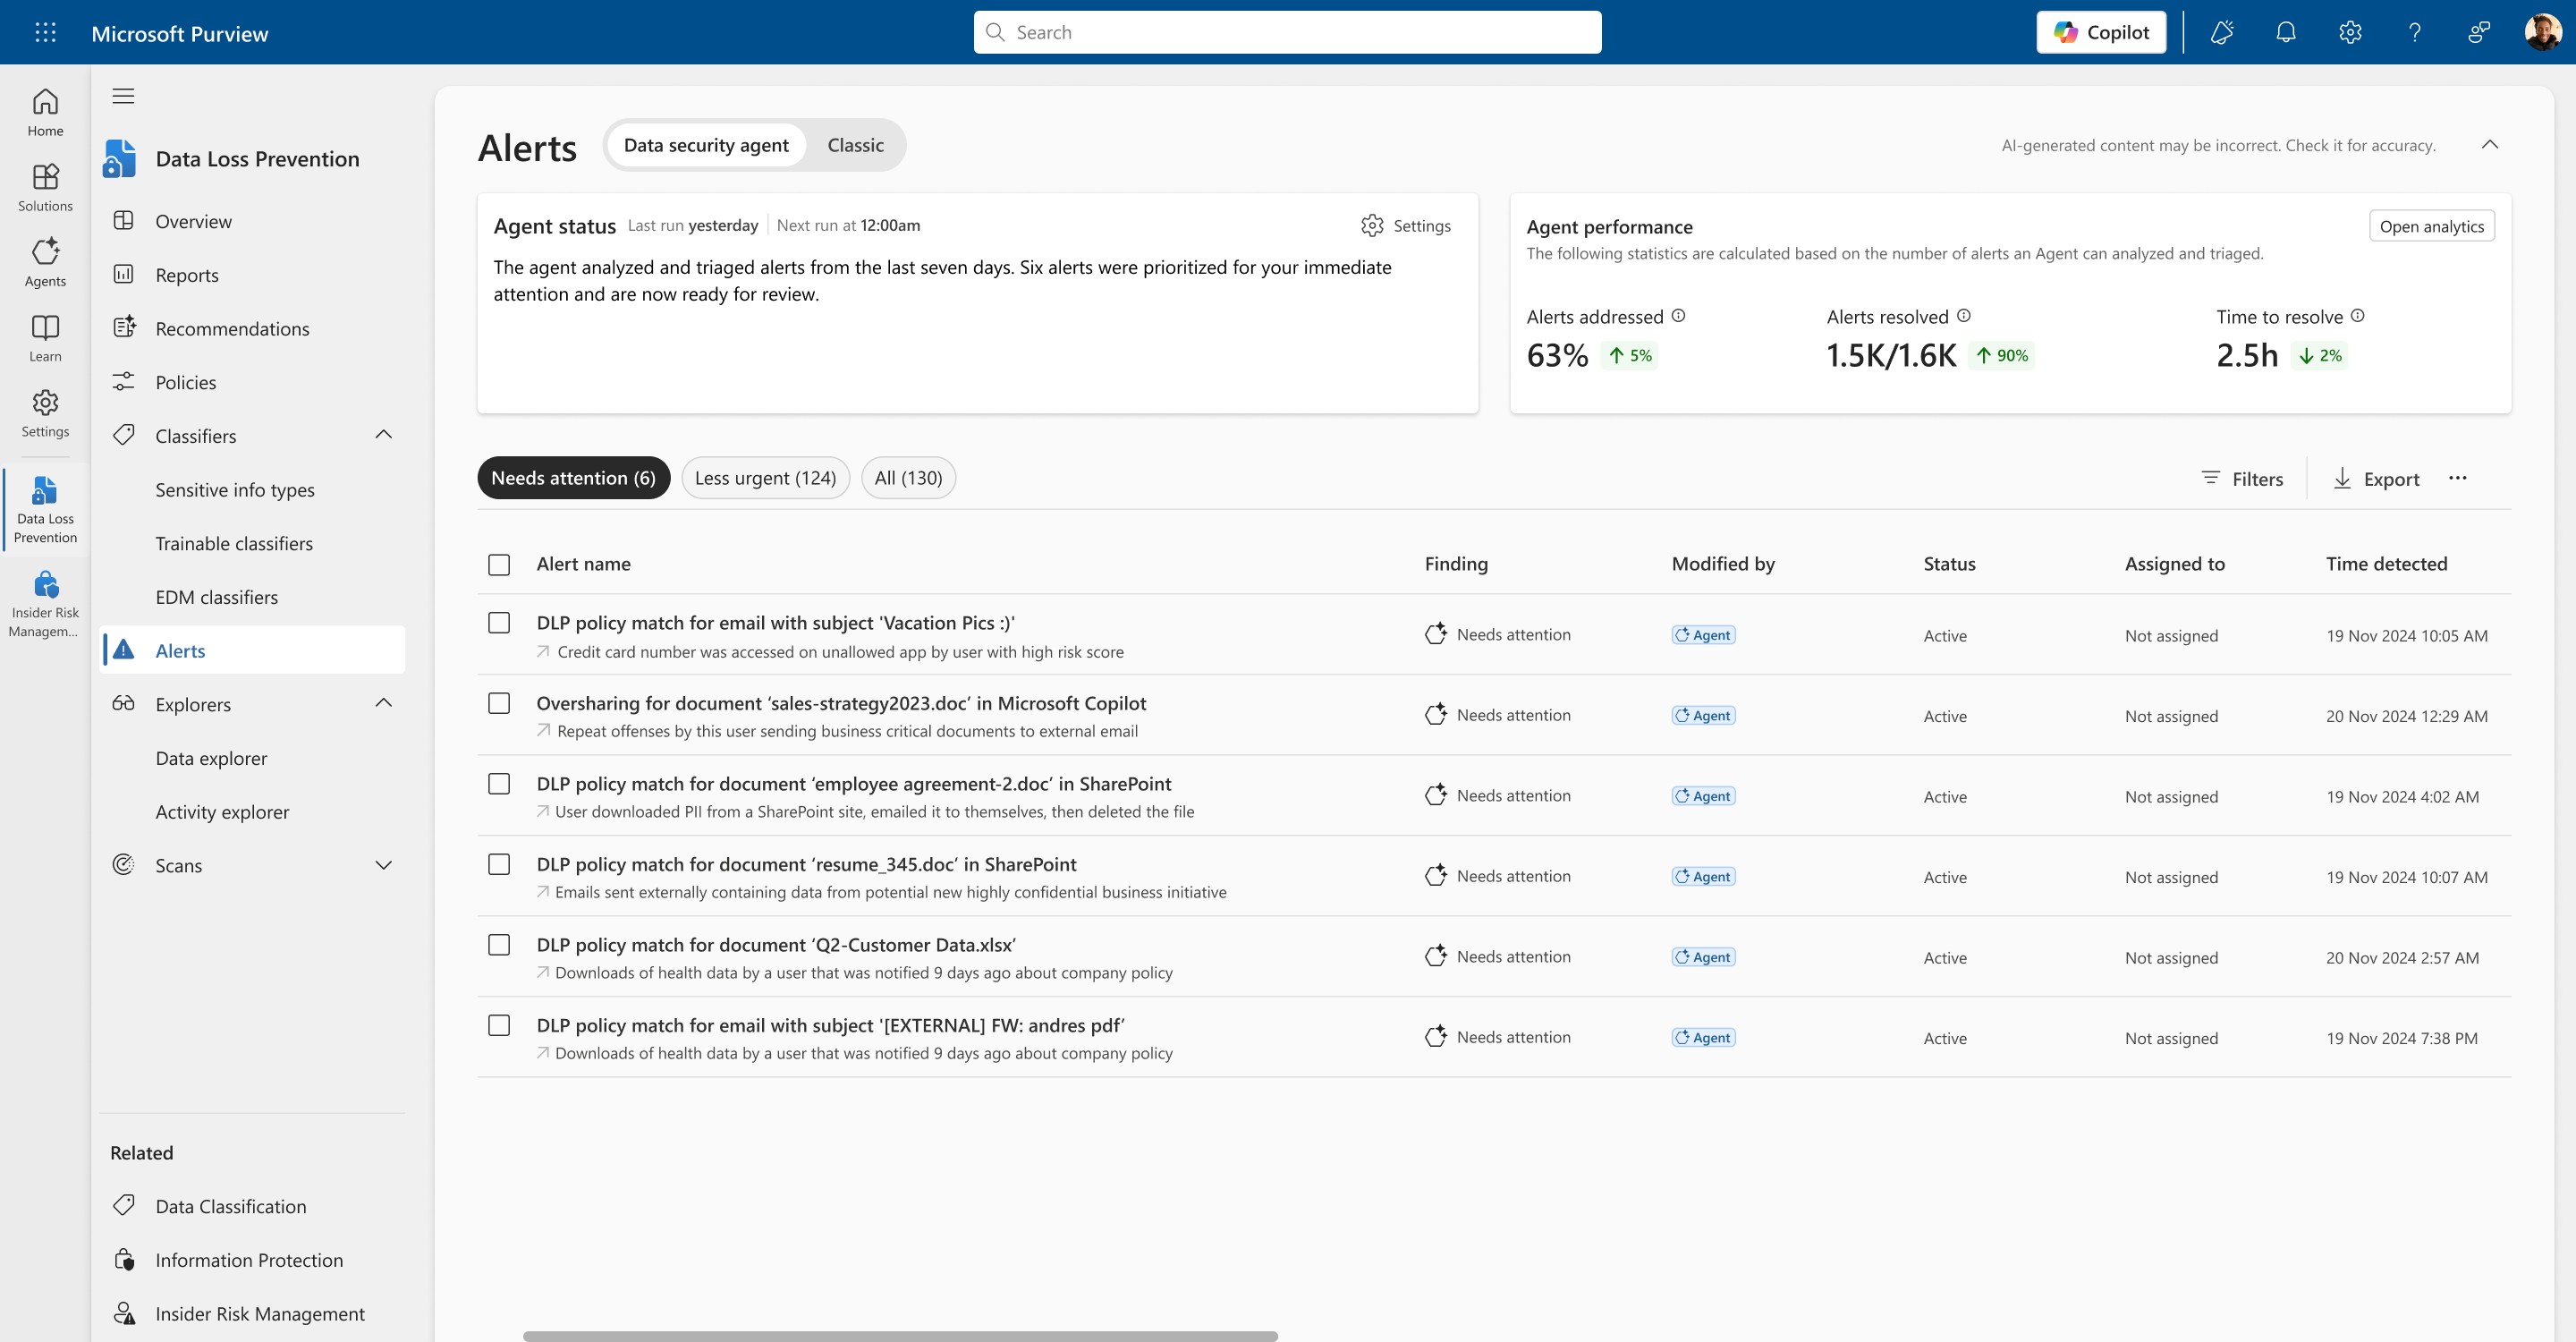2576x1342 pixels.
Task: Check the sales-strategy2023.doc alert checkbox
Action: (499, 704)
